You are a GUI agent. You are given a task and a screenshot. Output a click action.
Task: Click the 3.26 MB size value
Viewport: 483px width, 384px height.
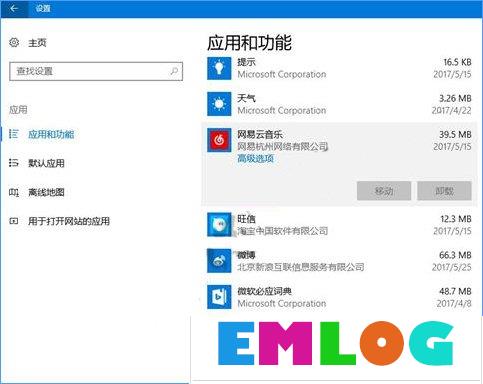coord(455,98)
